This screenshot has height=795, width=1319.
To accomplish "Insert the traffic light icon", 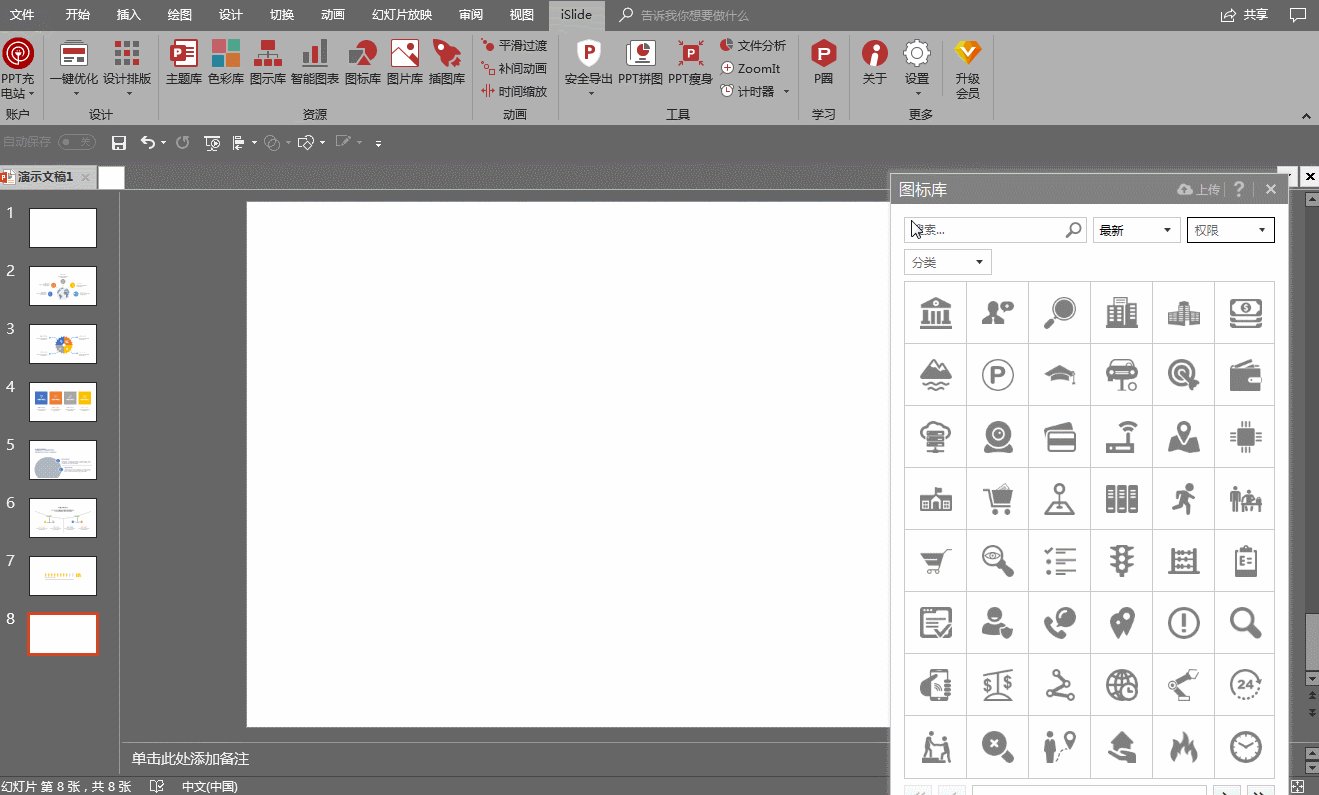I will point(1121,560).
